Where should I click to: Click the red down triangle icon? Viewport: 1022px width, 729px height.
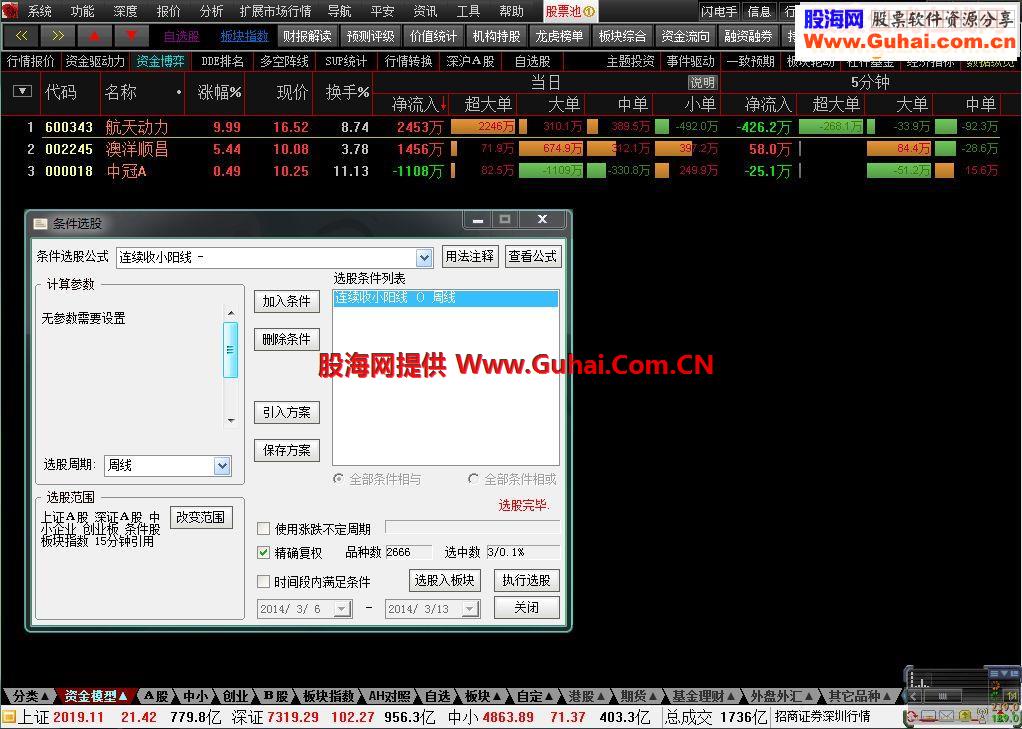(131, 37)
